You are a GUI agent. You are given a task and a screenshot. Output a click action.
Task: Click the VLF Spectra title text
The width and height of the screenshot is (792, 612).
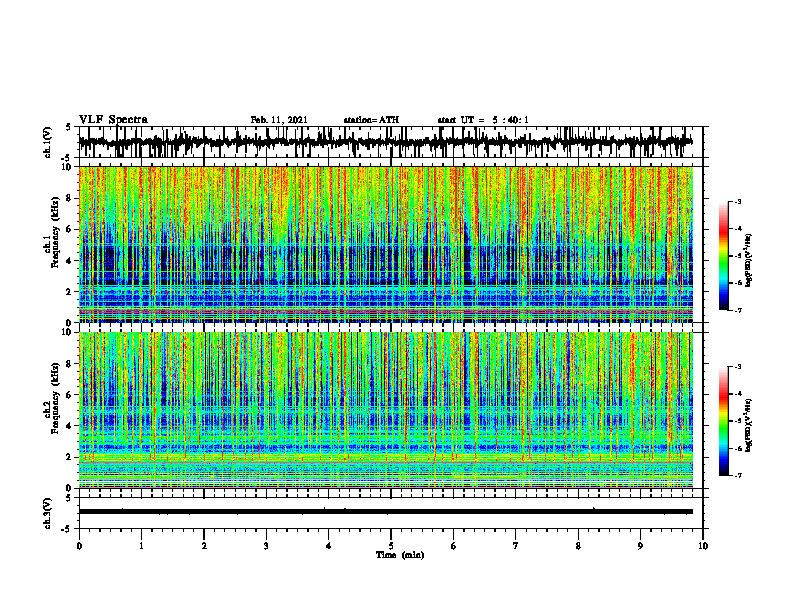113,120
